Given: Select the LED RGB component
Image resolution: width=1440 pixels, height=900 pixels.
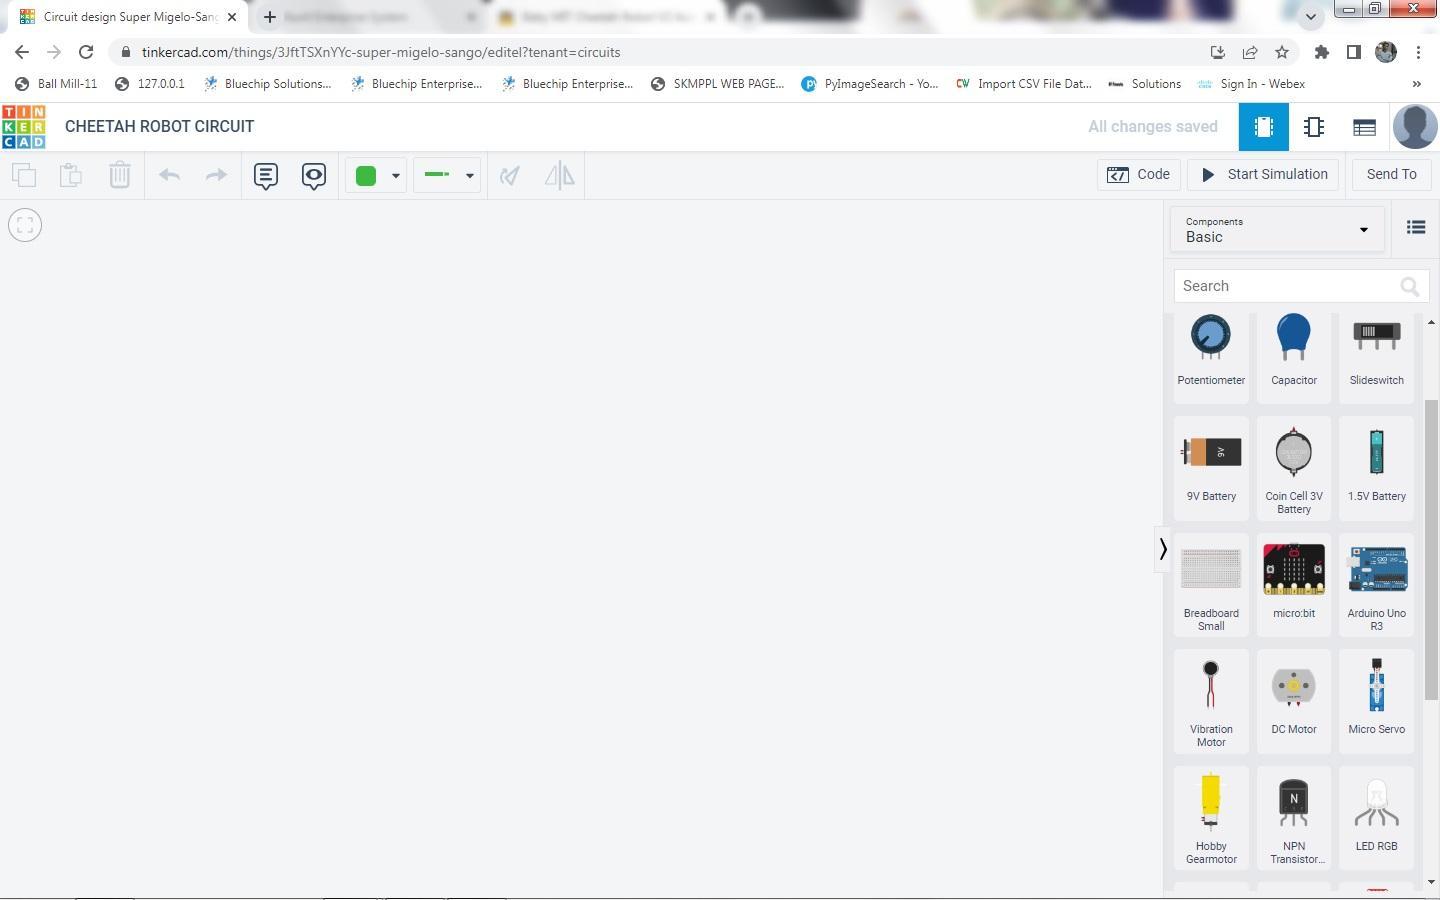Looking at the screenshot, I should pyautogui.click(x=1377, y=818).
